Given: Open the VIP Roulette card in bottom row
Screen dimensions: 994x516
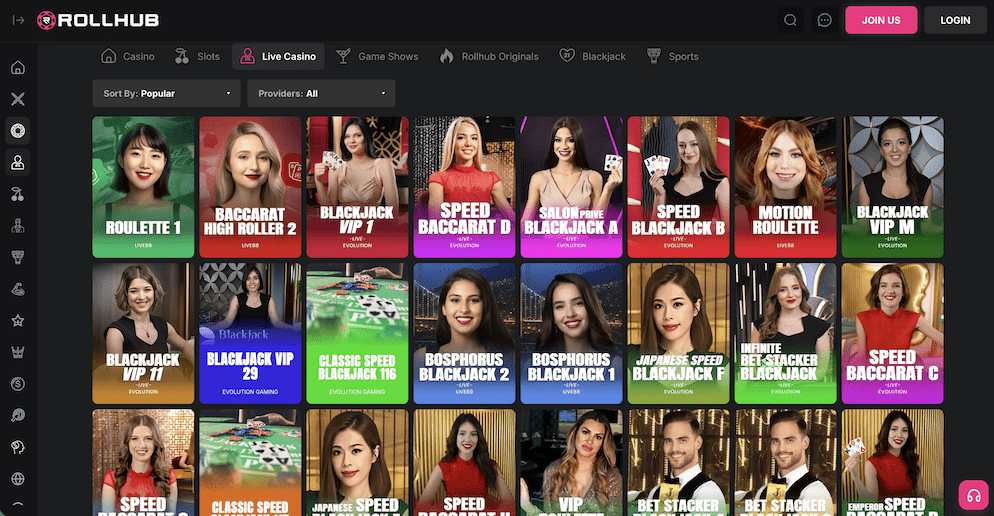Looking at the screenshot, I should pyautogui.click(x=572, y=463).
